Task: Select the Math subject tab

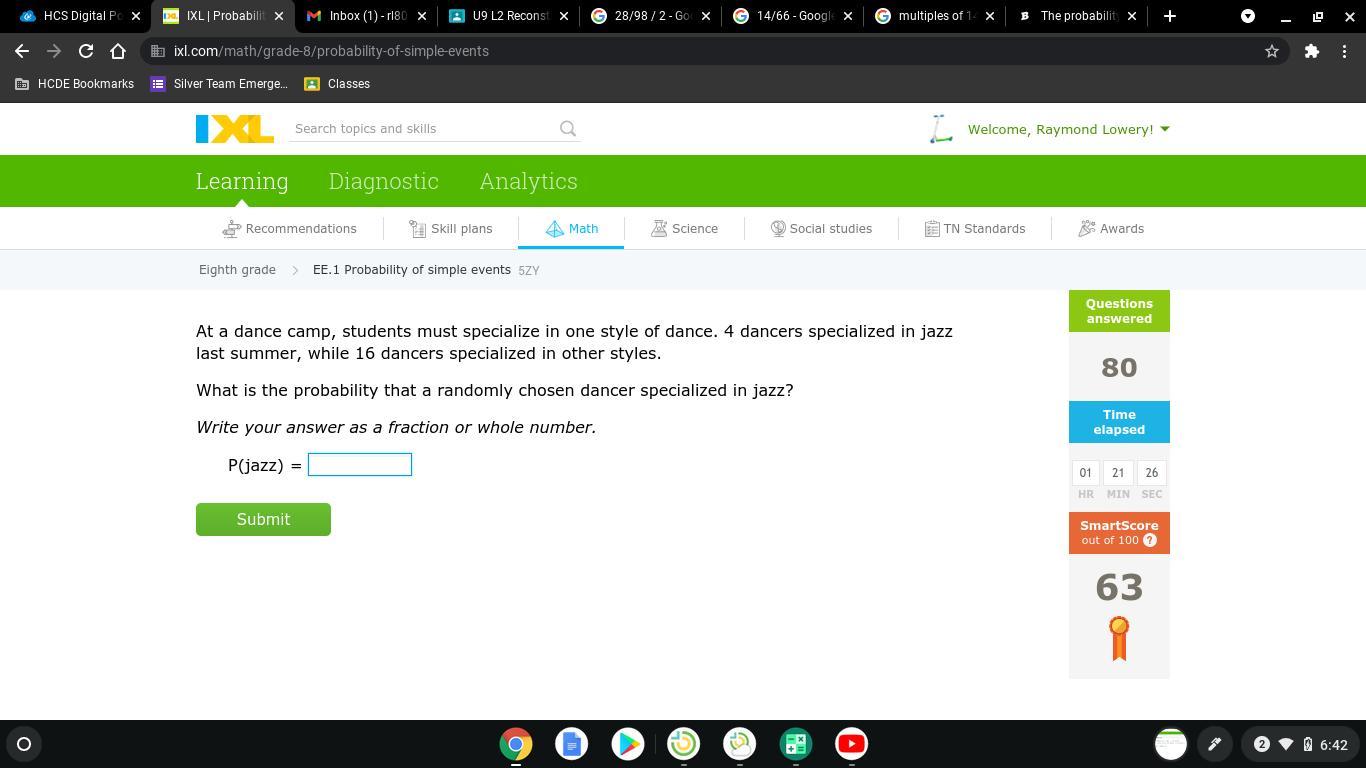Action: [x=571, y=229]
